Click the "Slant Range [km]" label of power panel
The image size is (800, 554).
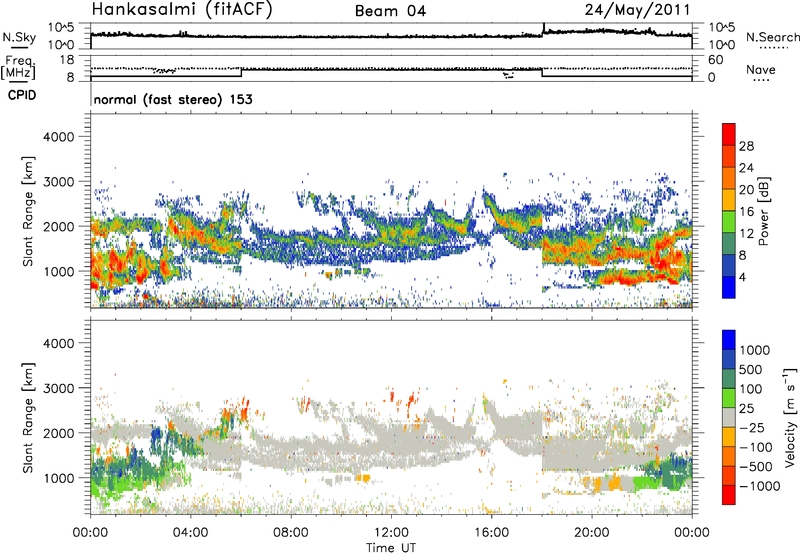pyautogui.click(x=28, y=211)
